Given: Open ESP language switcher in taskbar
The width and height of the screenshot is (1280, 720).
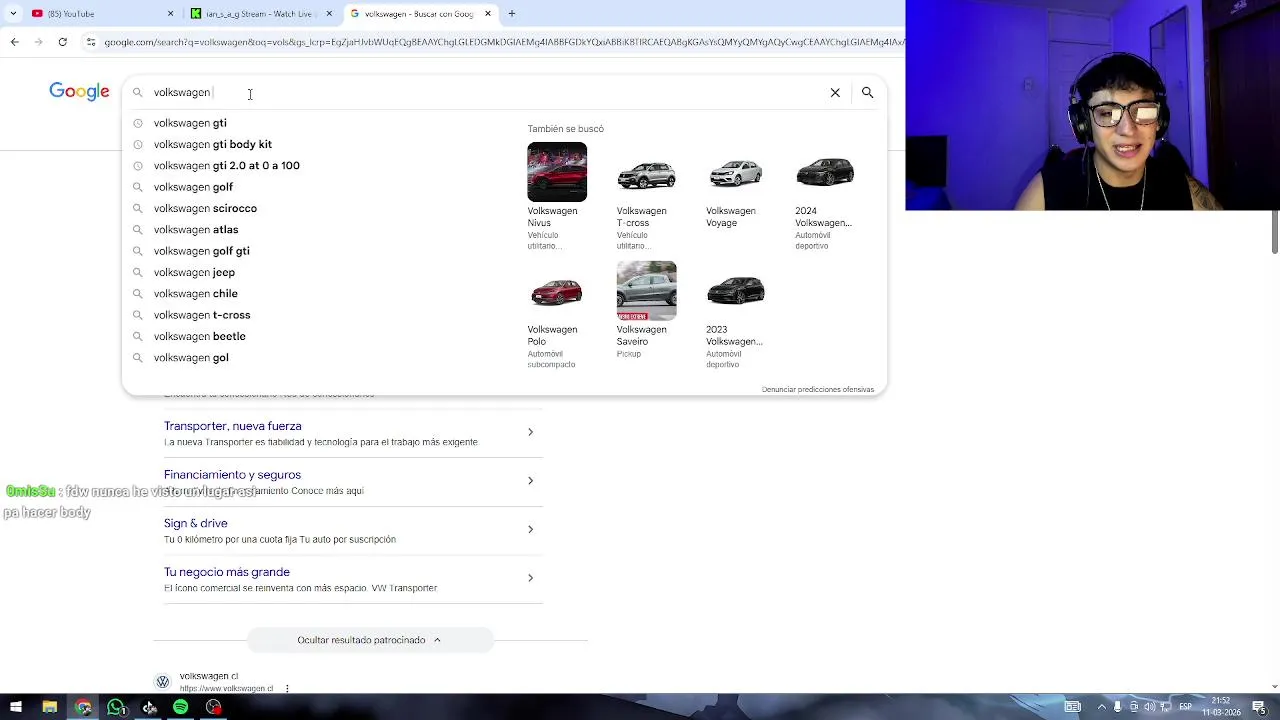Looking at the screenshot, I should pyautogui.click(x=1184, y=707).
